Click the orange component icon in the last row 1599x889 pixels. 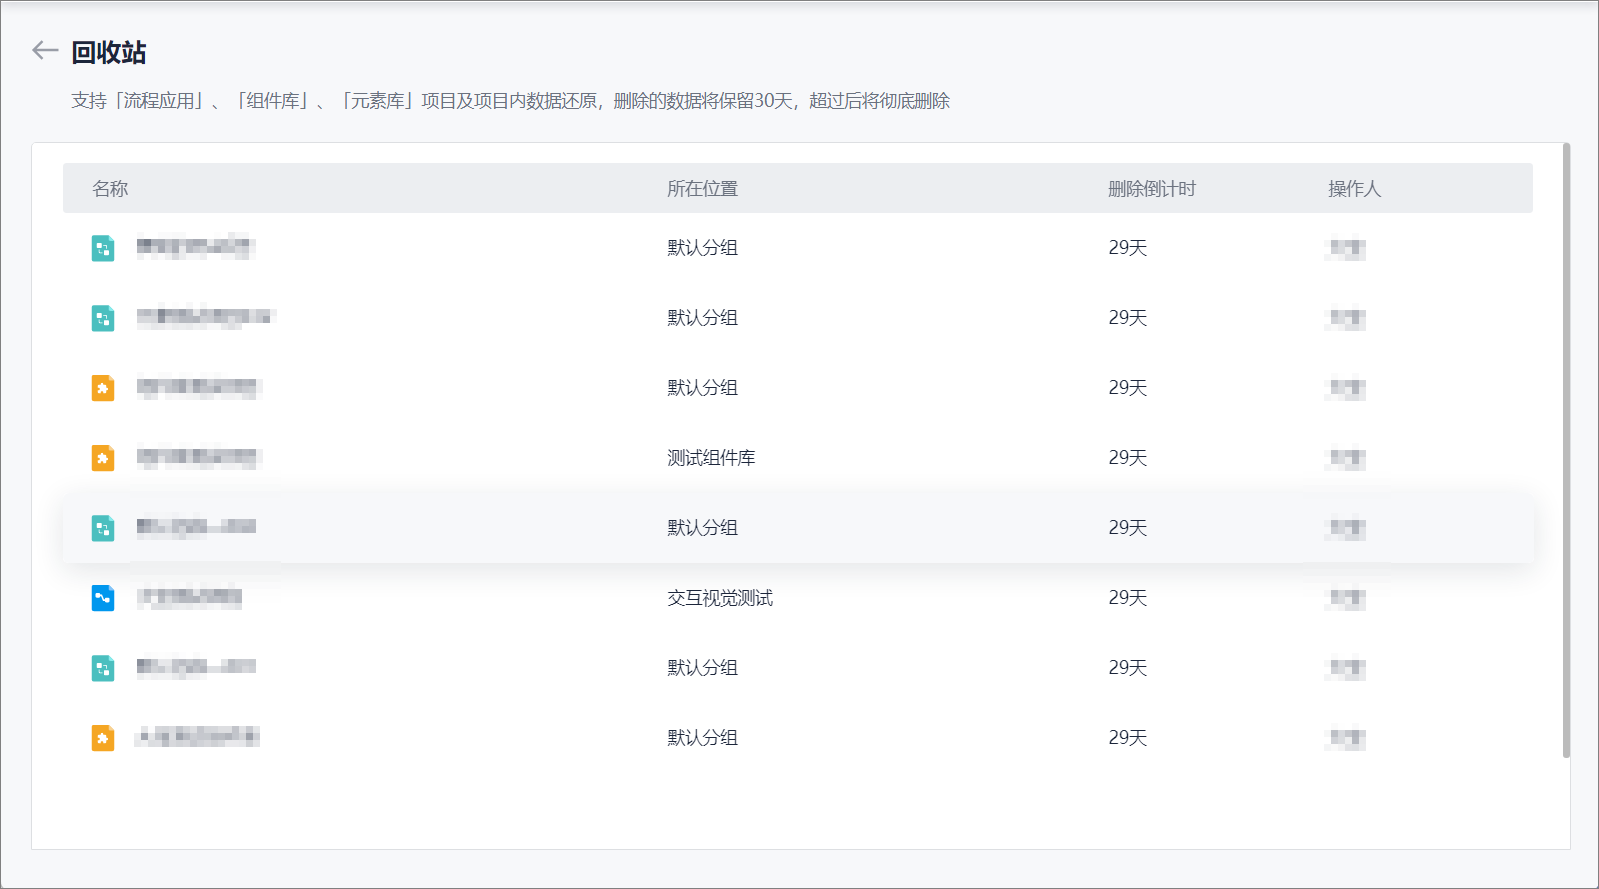(103, 738)
